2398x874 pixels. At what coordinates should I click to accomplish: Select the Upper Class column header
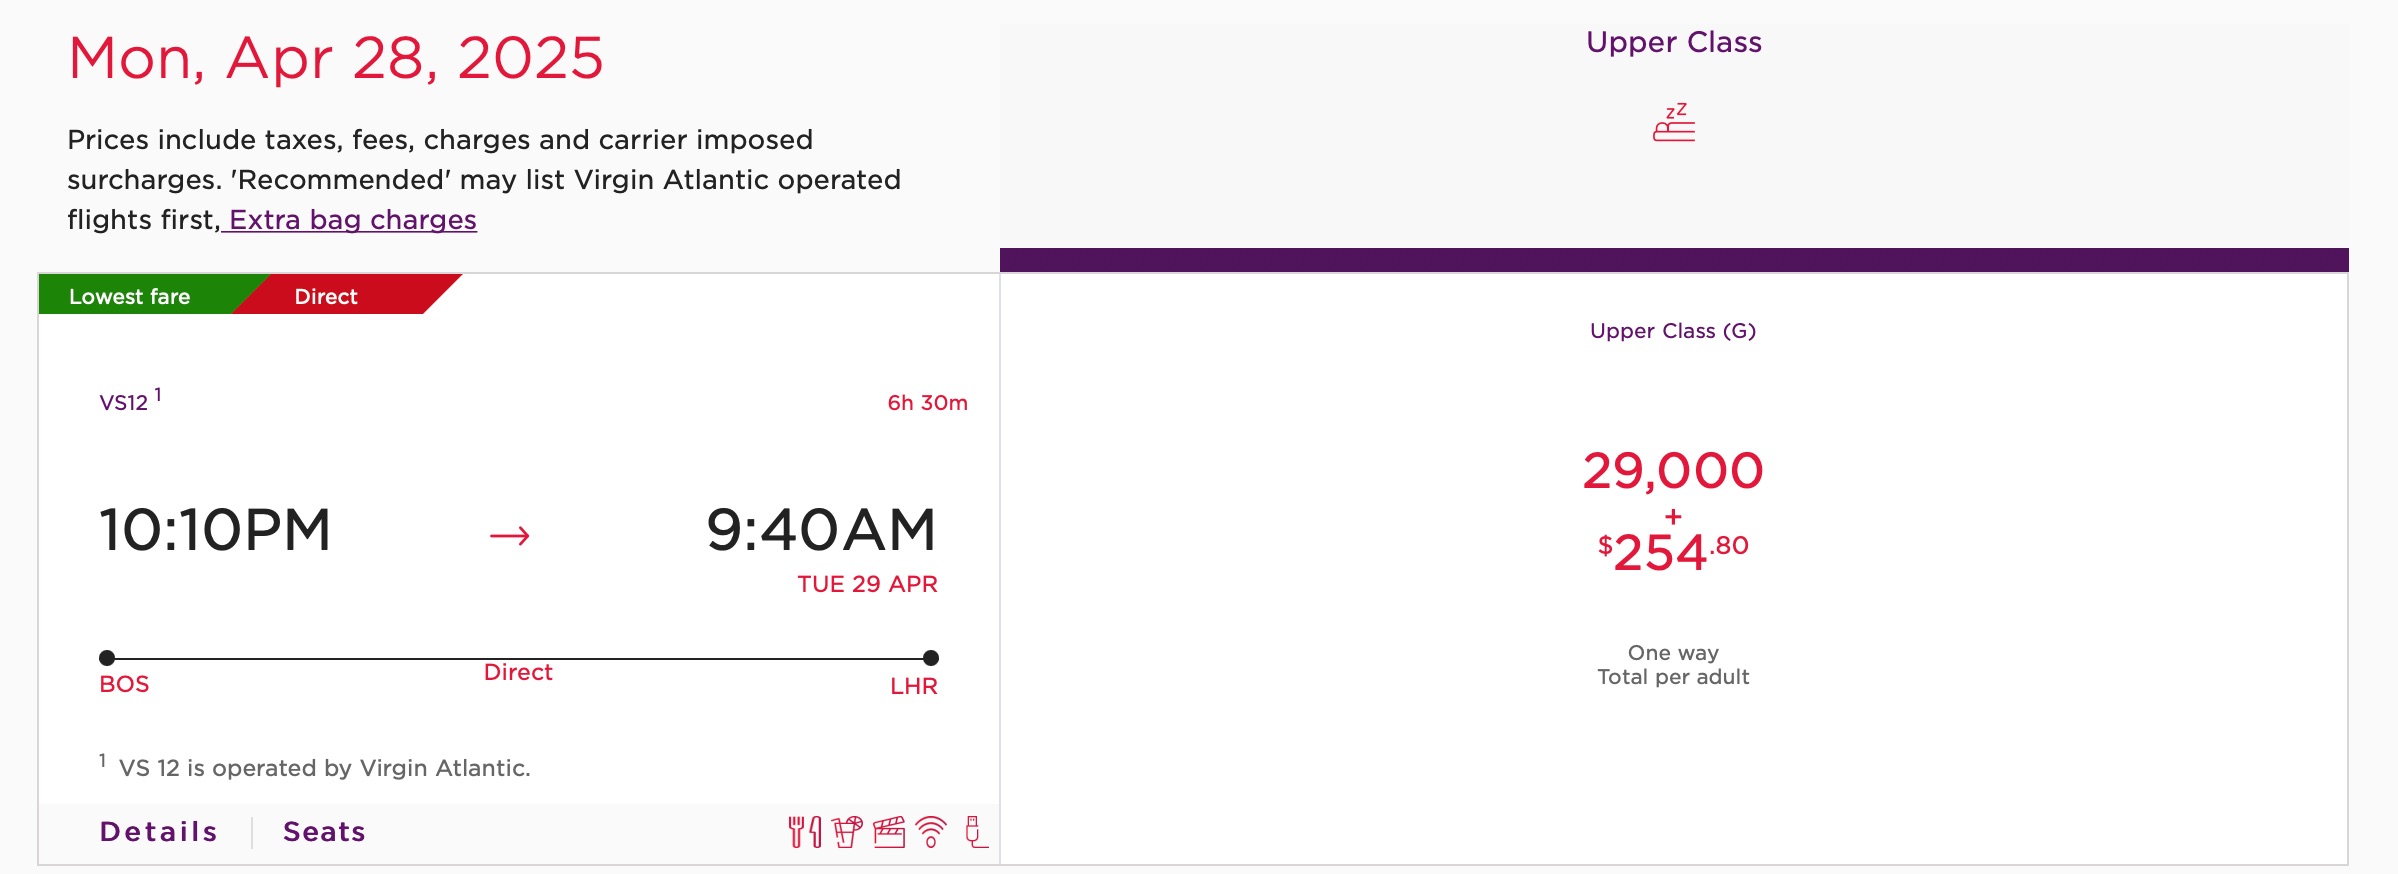coord(1673,42)
